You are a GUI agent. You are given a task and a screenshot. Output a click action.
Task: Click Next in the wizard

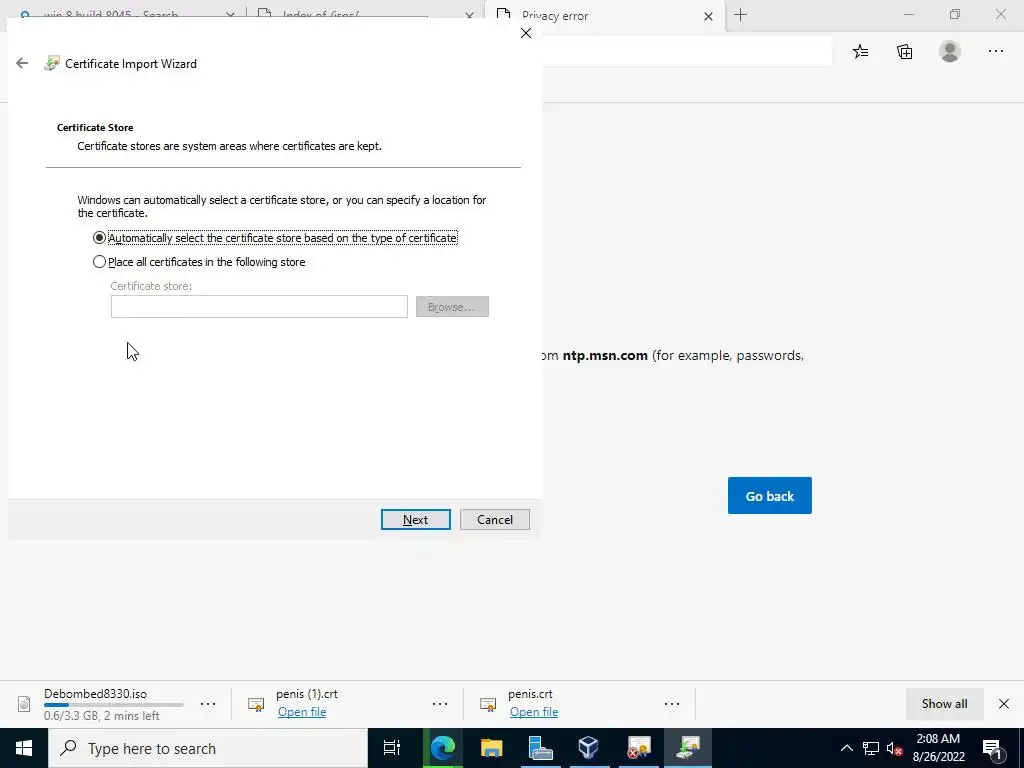[x=415, y=520]
